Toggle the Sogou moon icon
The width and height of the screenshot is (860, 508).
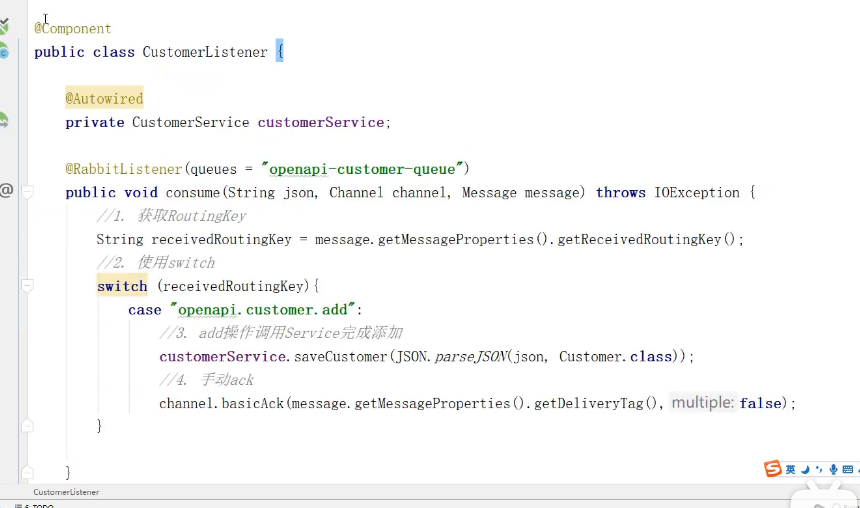point(805,469)
